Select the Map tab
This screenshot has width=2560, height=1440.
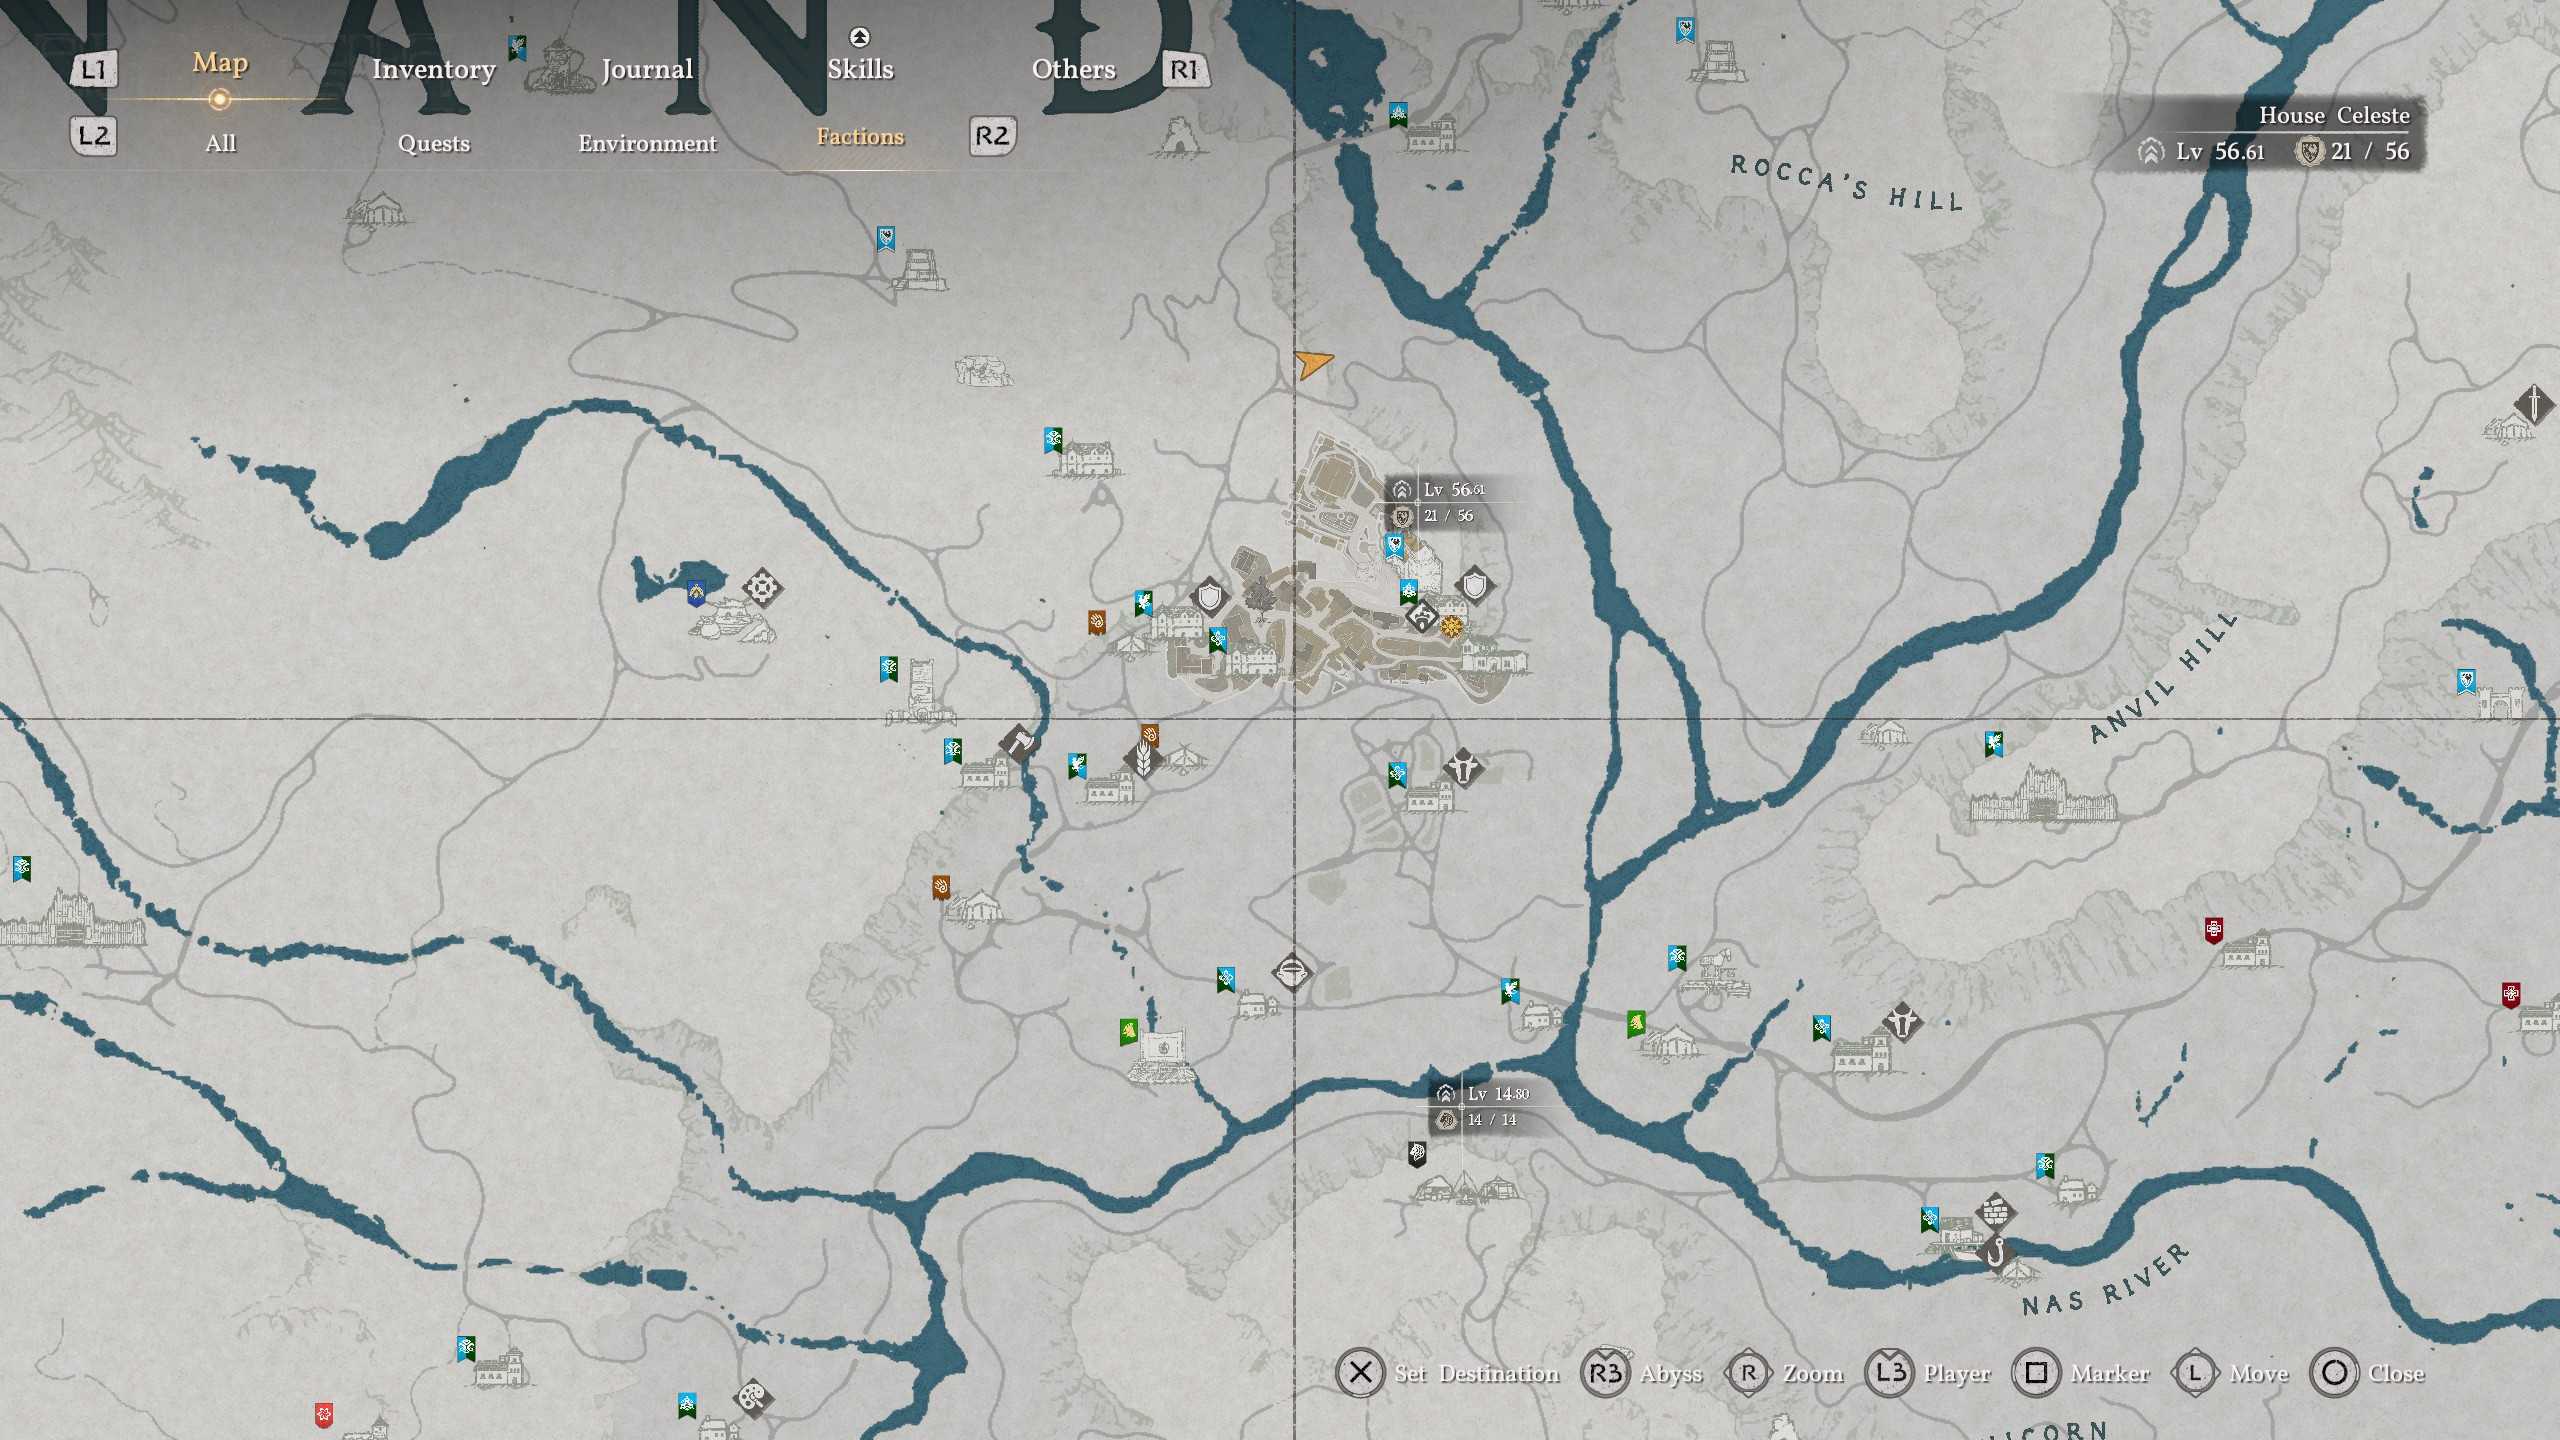pos(220,63)
